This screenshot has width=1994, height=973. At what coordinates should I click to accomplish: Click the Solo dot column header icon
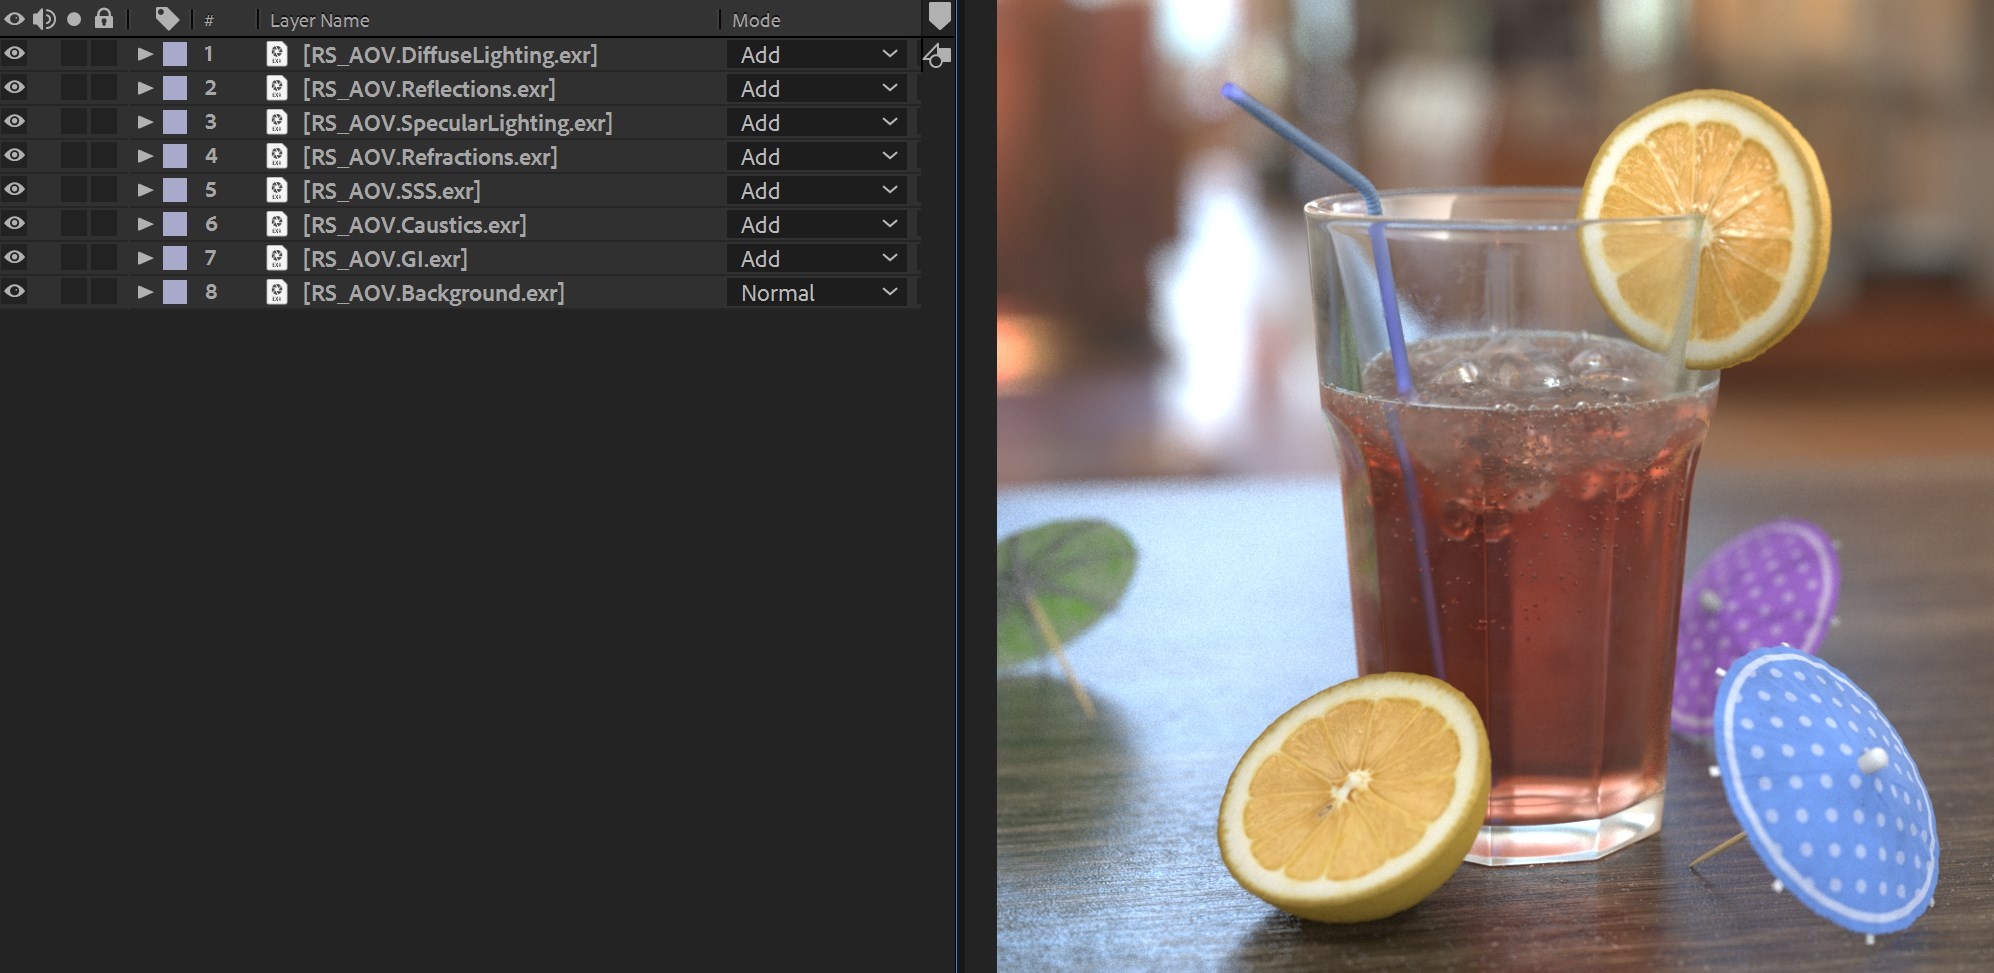[x=74, y=19]
